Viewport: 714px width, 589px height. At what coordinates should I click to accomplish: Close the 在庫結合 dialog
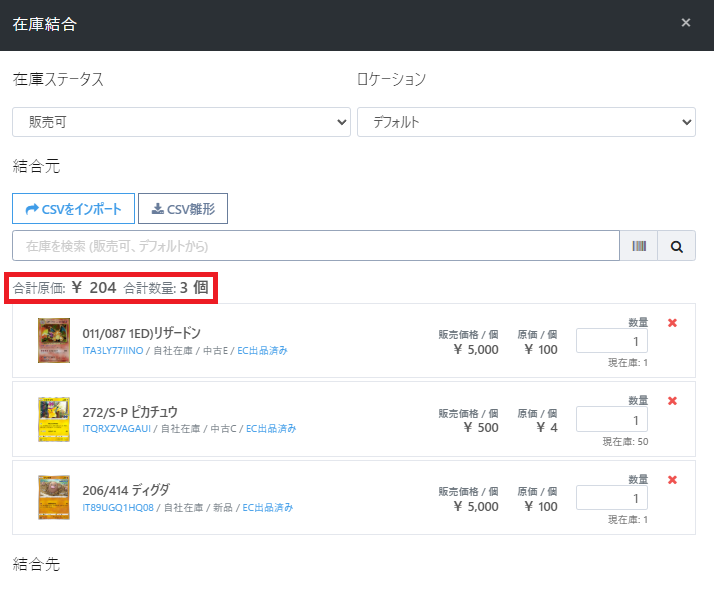pyautogui.click(x=685, y=23)
